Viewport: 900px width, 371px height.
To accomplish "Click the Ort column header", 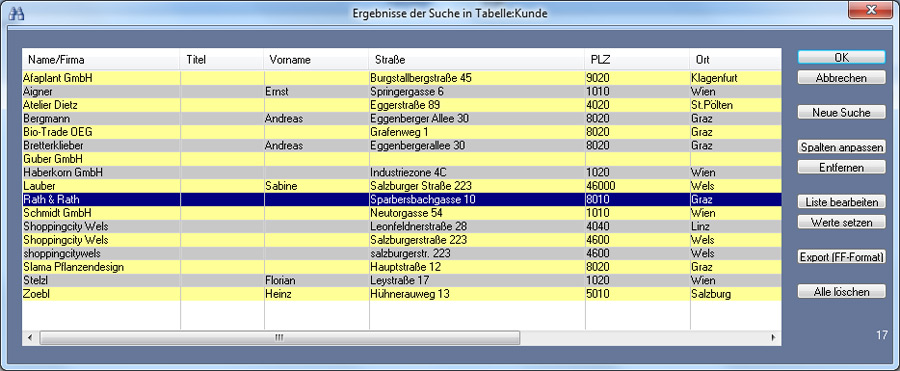I will coord(735,60).
